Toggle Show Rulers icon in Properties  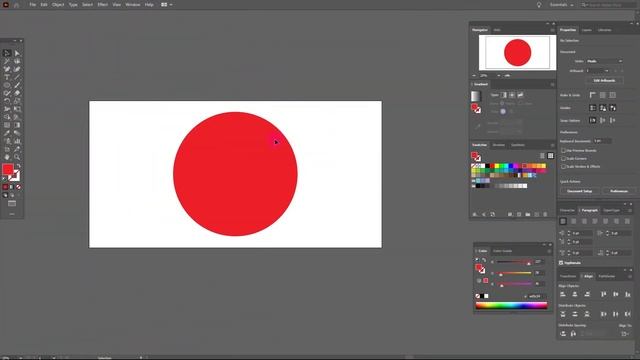(593, 95)
